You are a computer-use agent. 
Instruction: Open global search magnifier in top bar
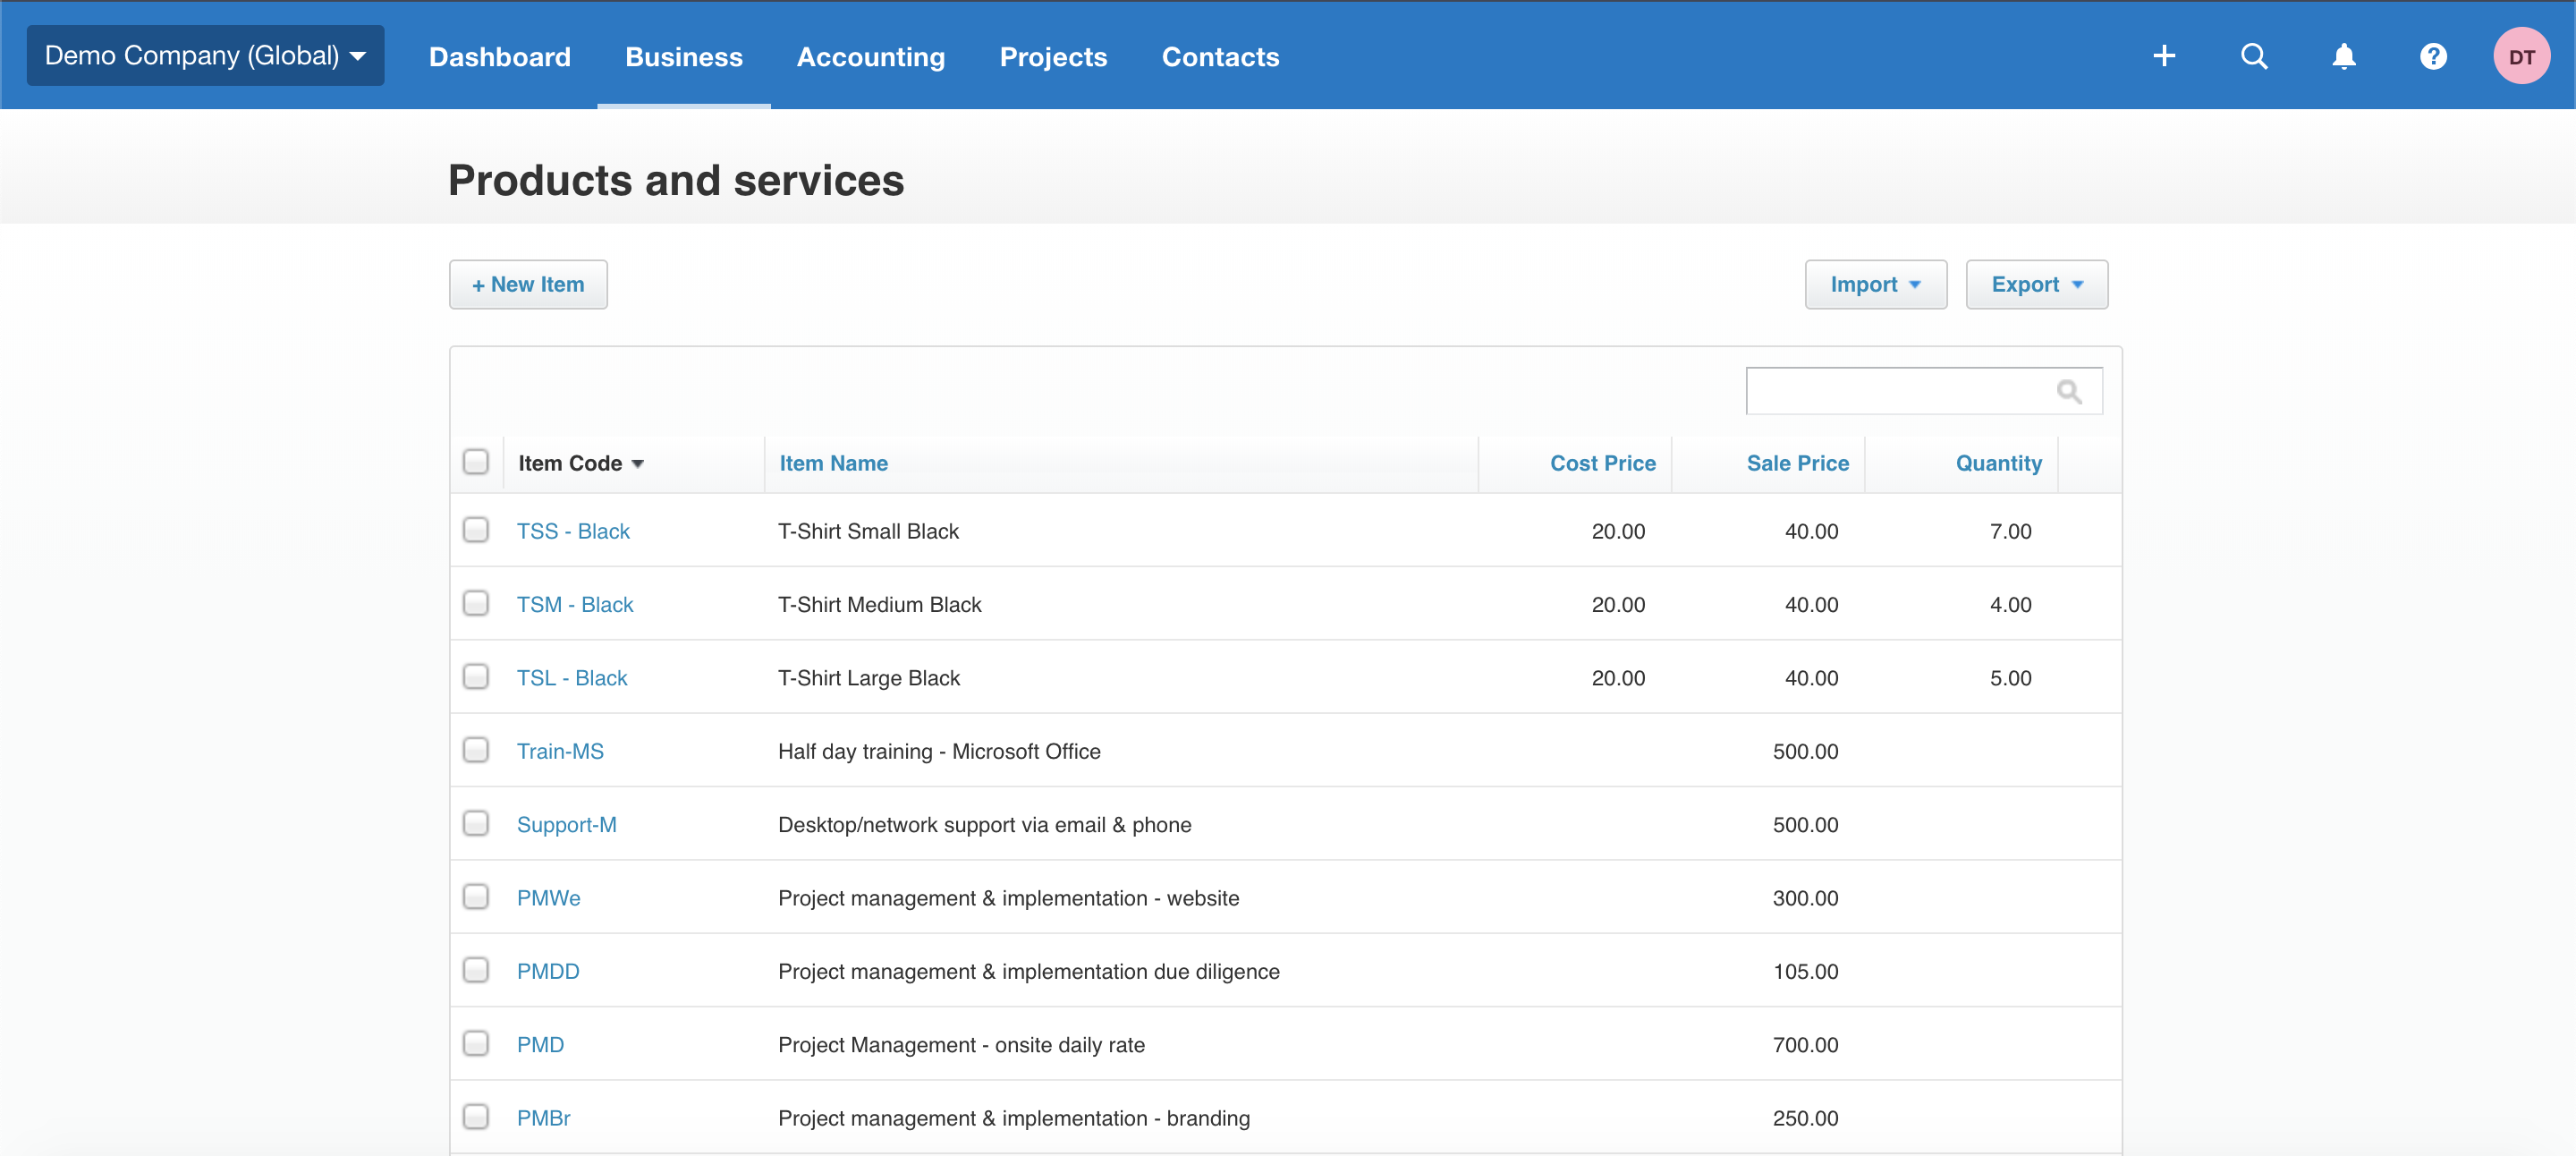tap(2254, 56)
